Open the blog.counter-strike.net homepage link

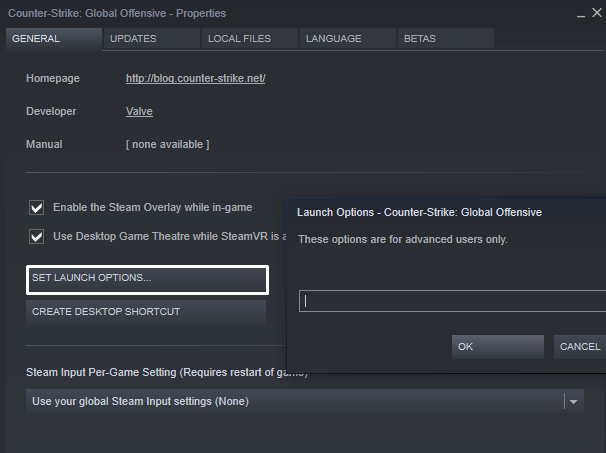click(196, 78)
